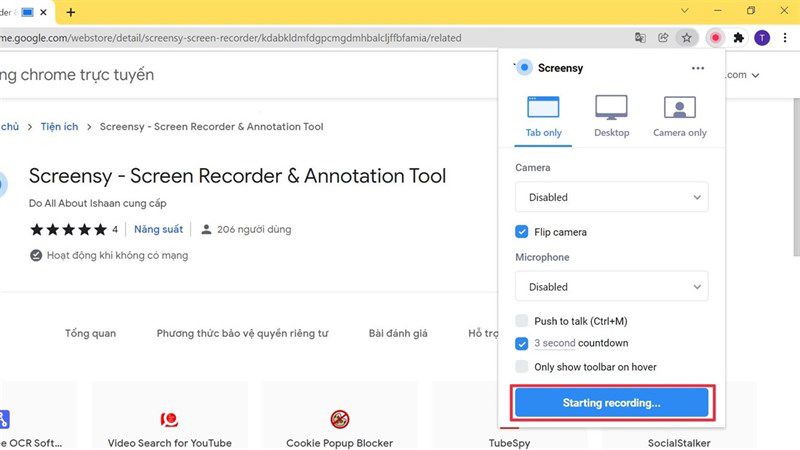Click the five-star rating
This screenshot has width=800, height=450.
[x=68, y=230]
